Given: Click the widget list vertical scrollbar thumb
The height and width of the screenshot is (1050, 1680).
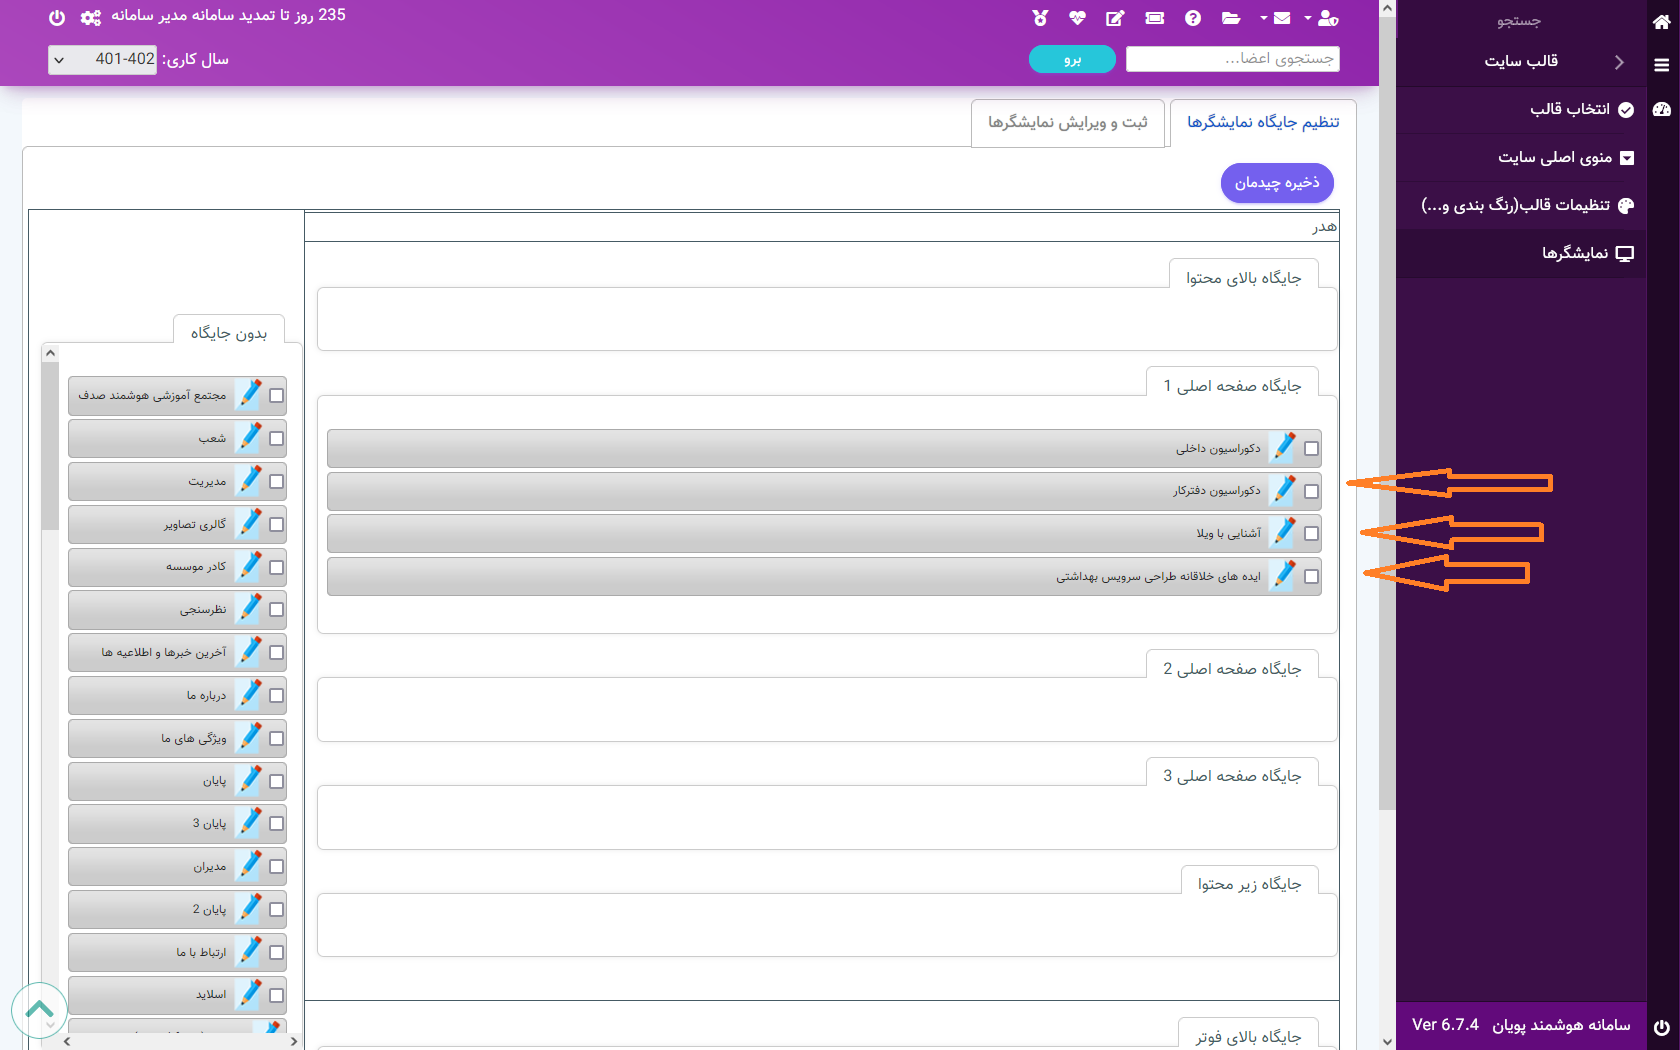Looking at the screenshot, I should click(50, 446).
